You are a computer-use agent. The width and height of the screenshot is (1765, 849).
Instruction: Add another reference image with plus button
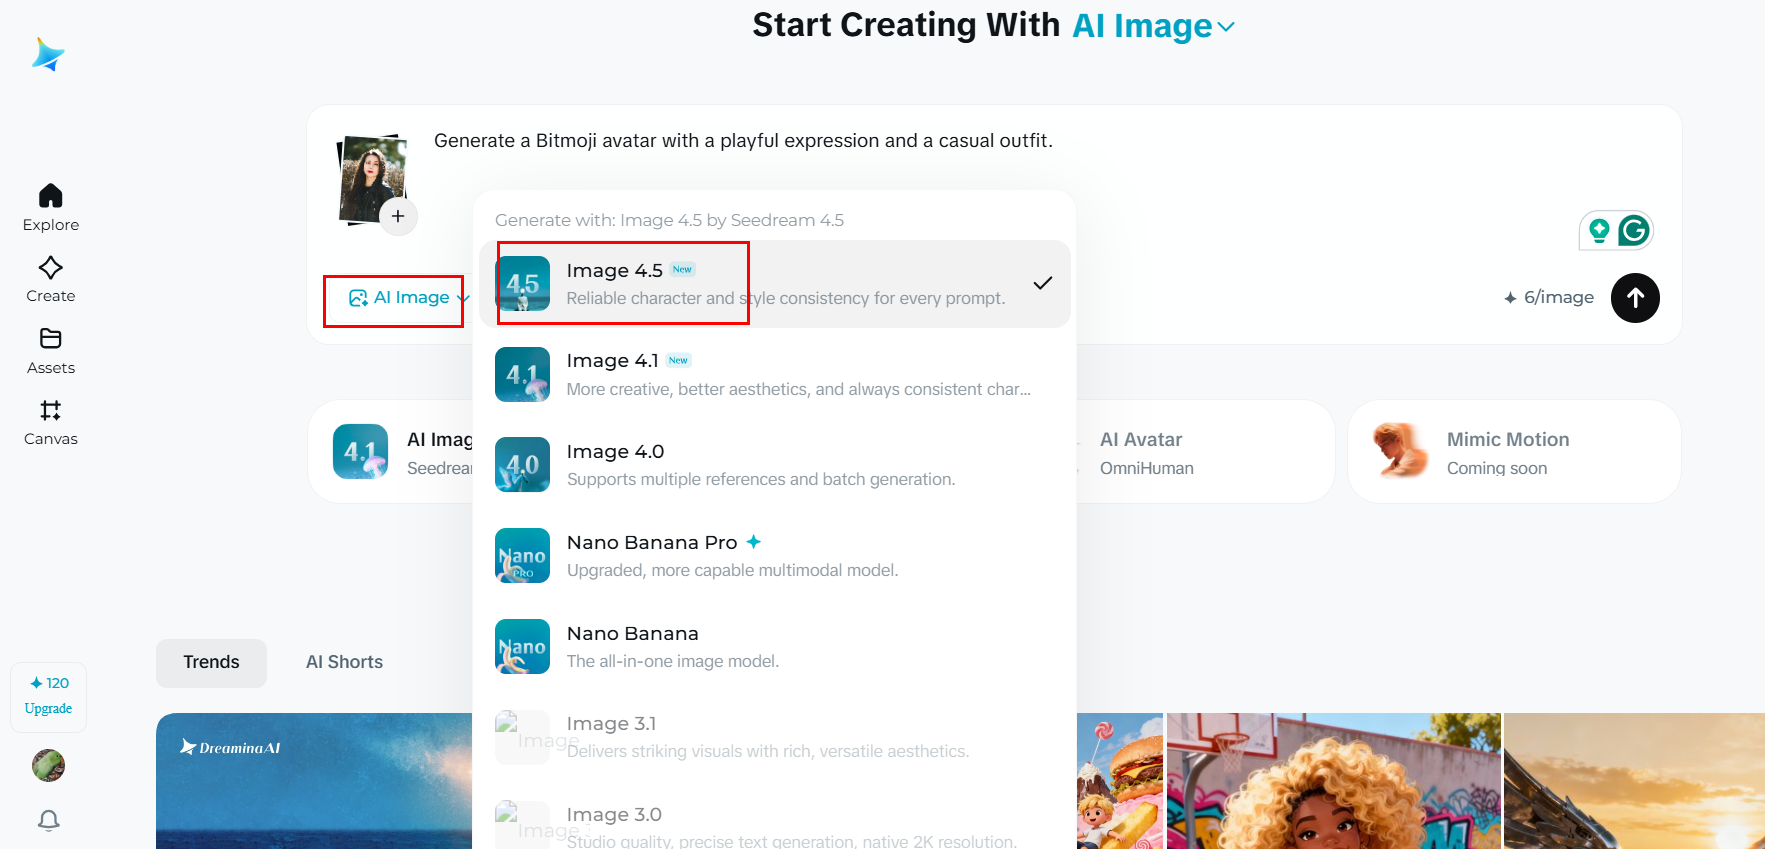pyautogui.click(x=398, y=216)
